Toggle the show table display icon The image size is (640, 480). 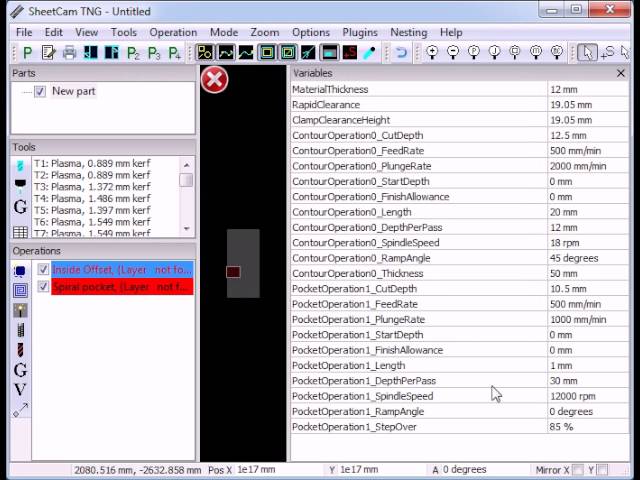pyautogui.click(x=329, y=53)
